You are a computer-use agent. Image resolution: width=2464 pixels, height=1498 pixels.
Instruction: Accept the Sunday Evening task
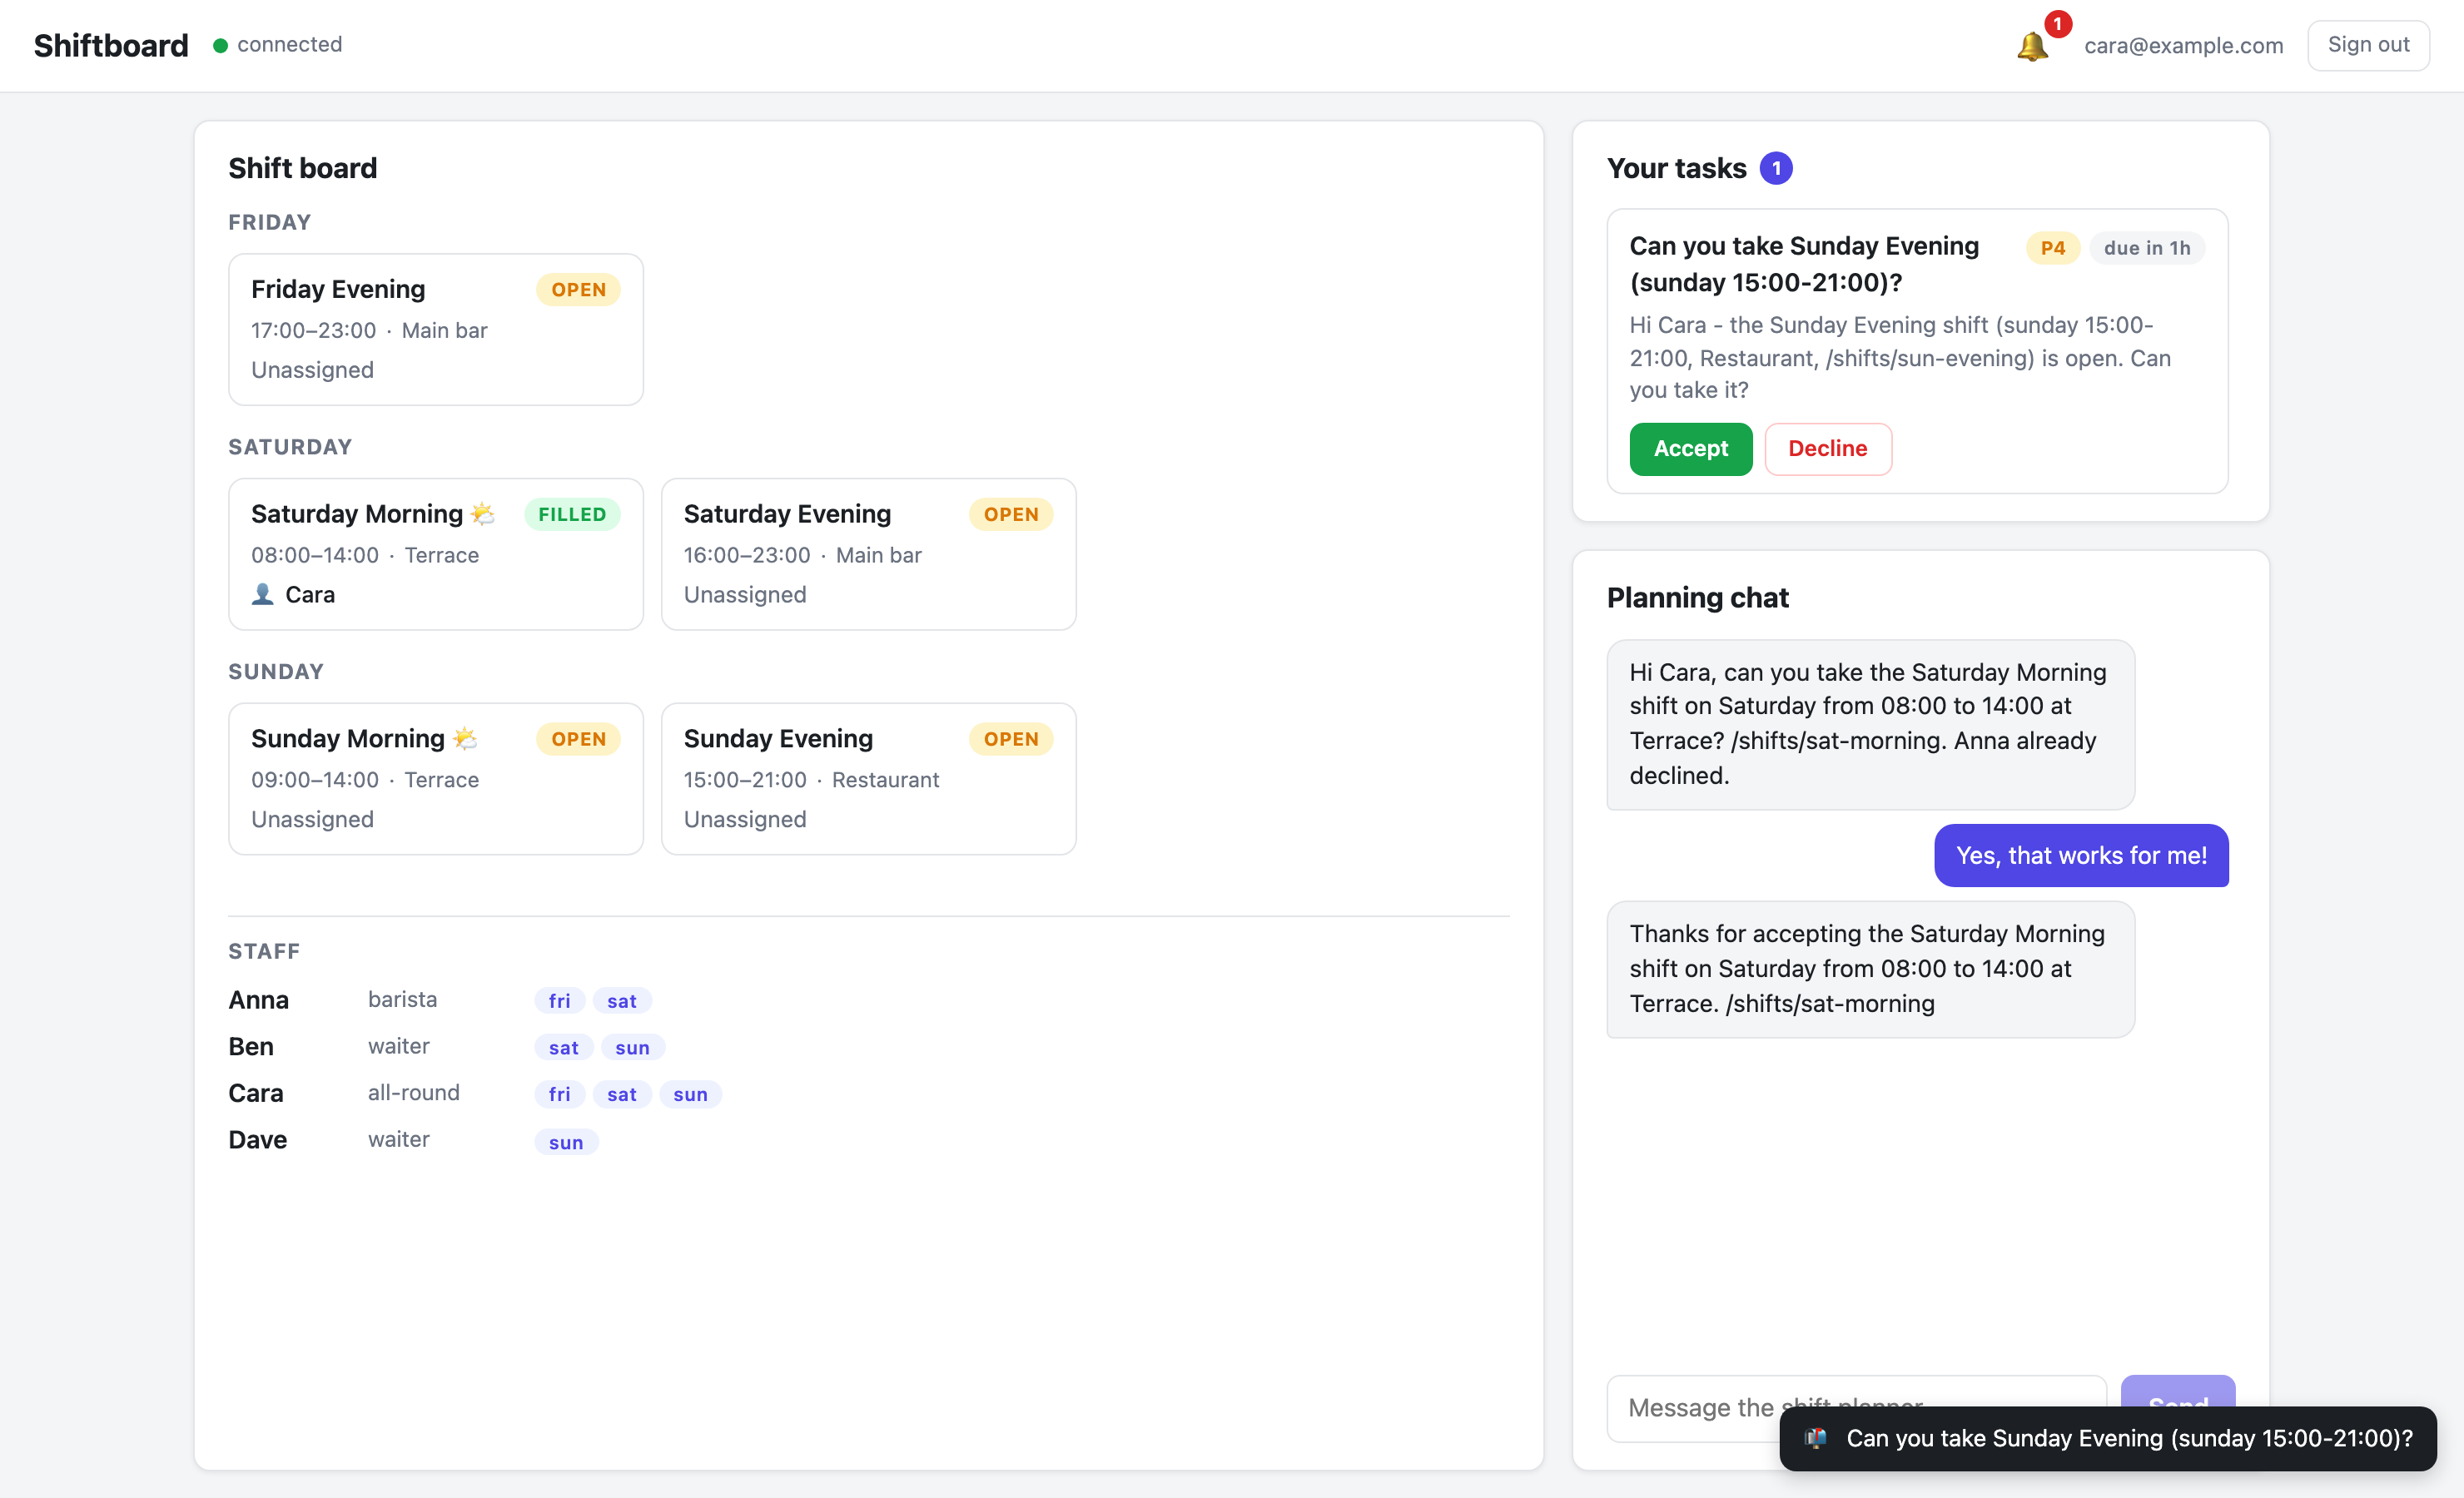(x=1690, y=449)
